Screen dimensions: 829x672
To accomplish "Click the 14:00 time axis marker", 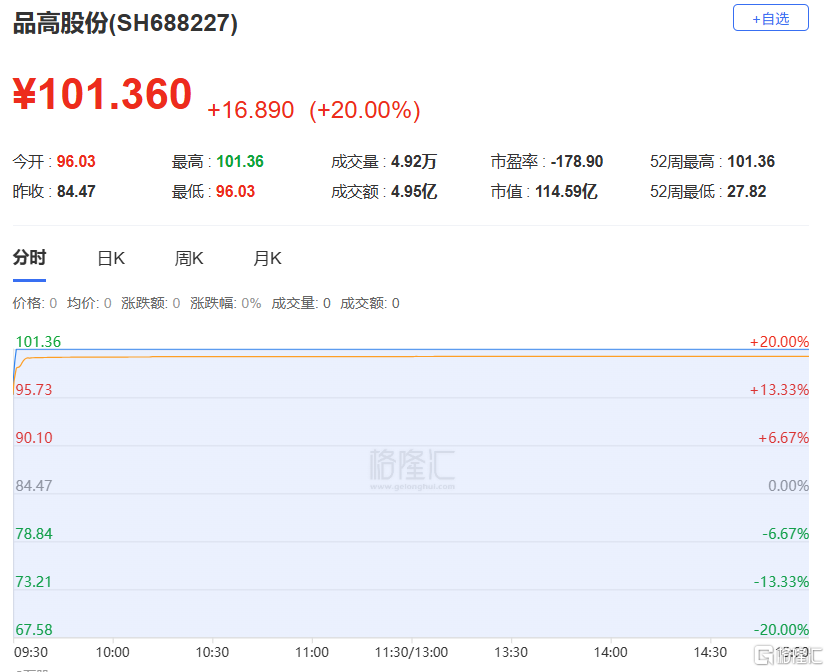I will 610,652.
